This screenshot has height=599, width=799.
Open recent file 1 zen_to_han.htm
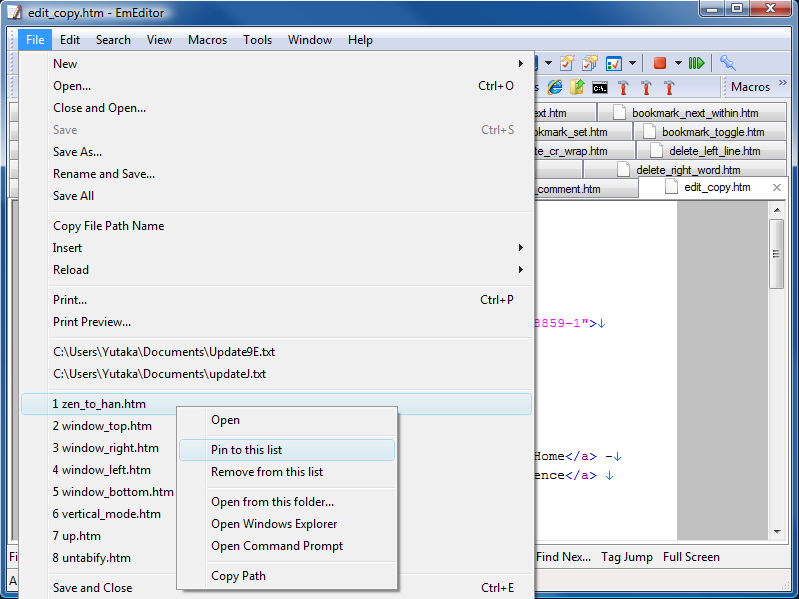(x=276, y=404)
